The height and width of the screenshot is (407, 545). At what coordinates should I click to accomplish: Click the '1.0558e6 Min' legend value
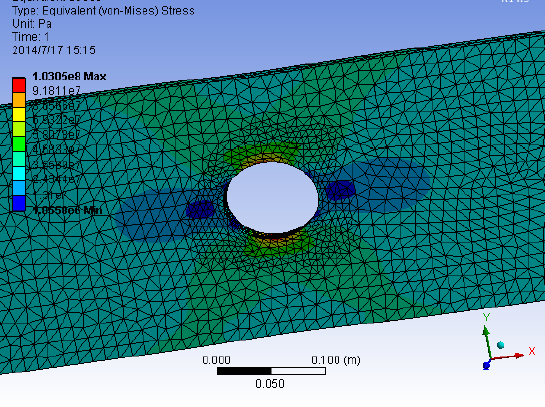[x=67, y=210]
